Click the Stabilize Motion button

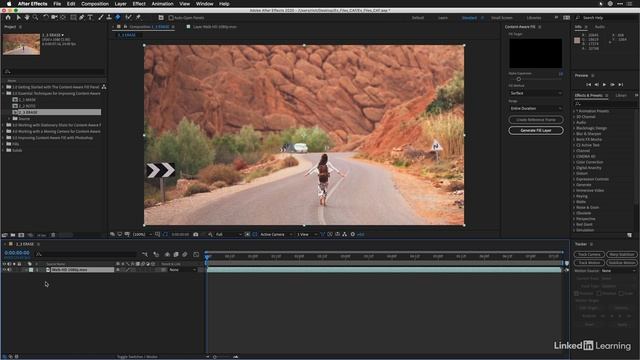point(621,263)
